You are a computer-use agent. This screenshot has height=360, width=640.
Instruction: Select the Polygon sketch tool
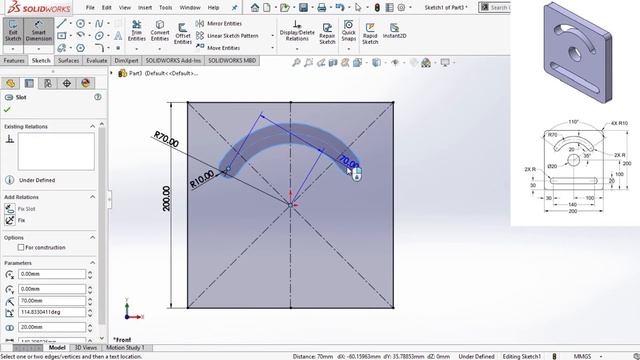pyautogui.click(x=80, y=48)
